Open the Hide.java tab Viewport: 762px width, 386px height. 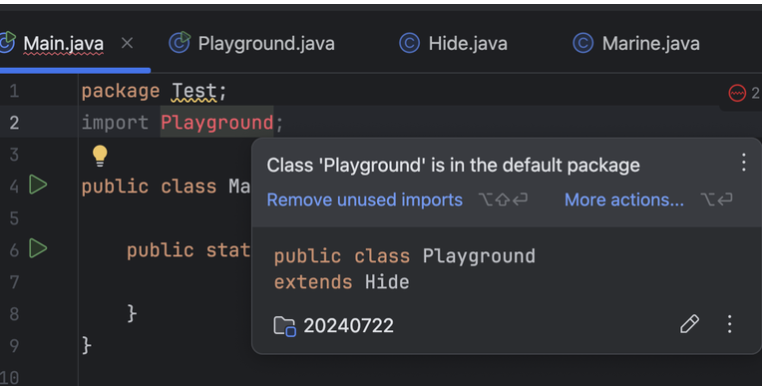pyautogui.click(x=468, y=44)
